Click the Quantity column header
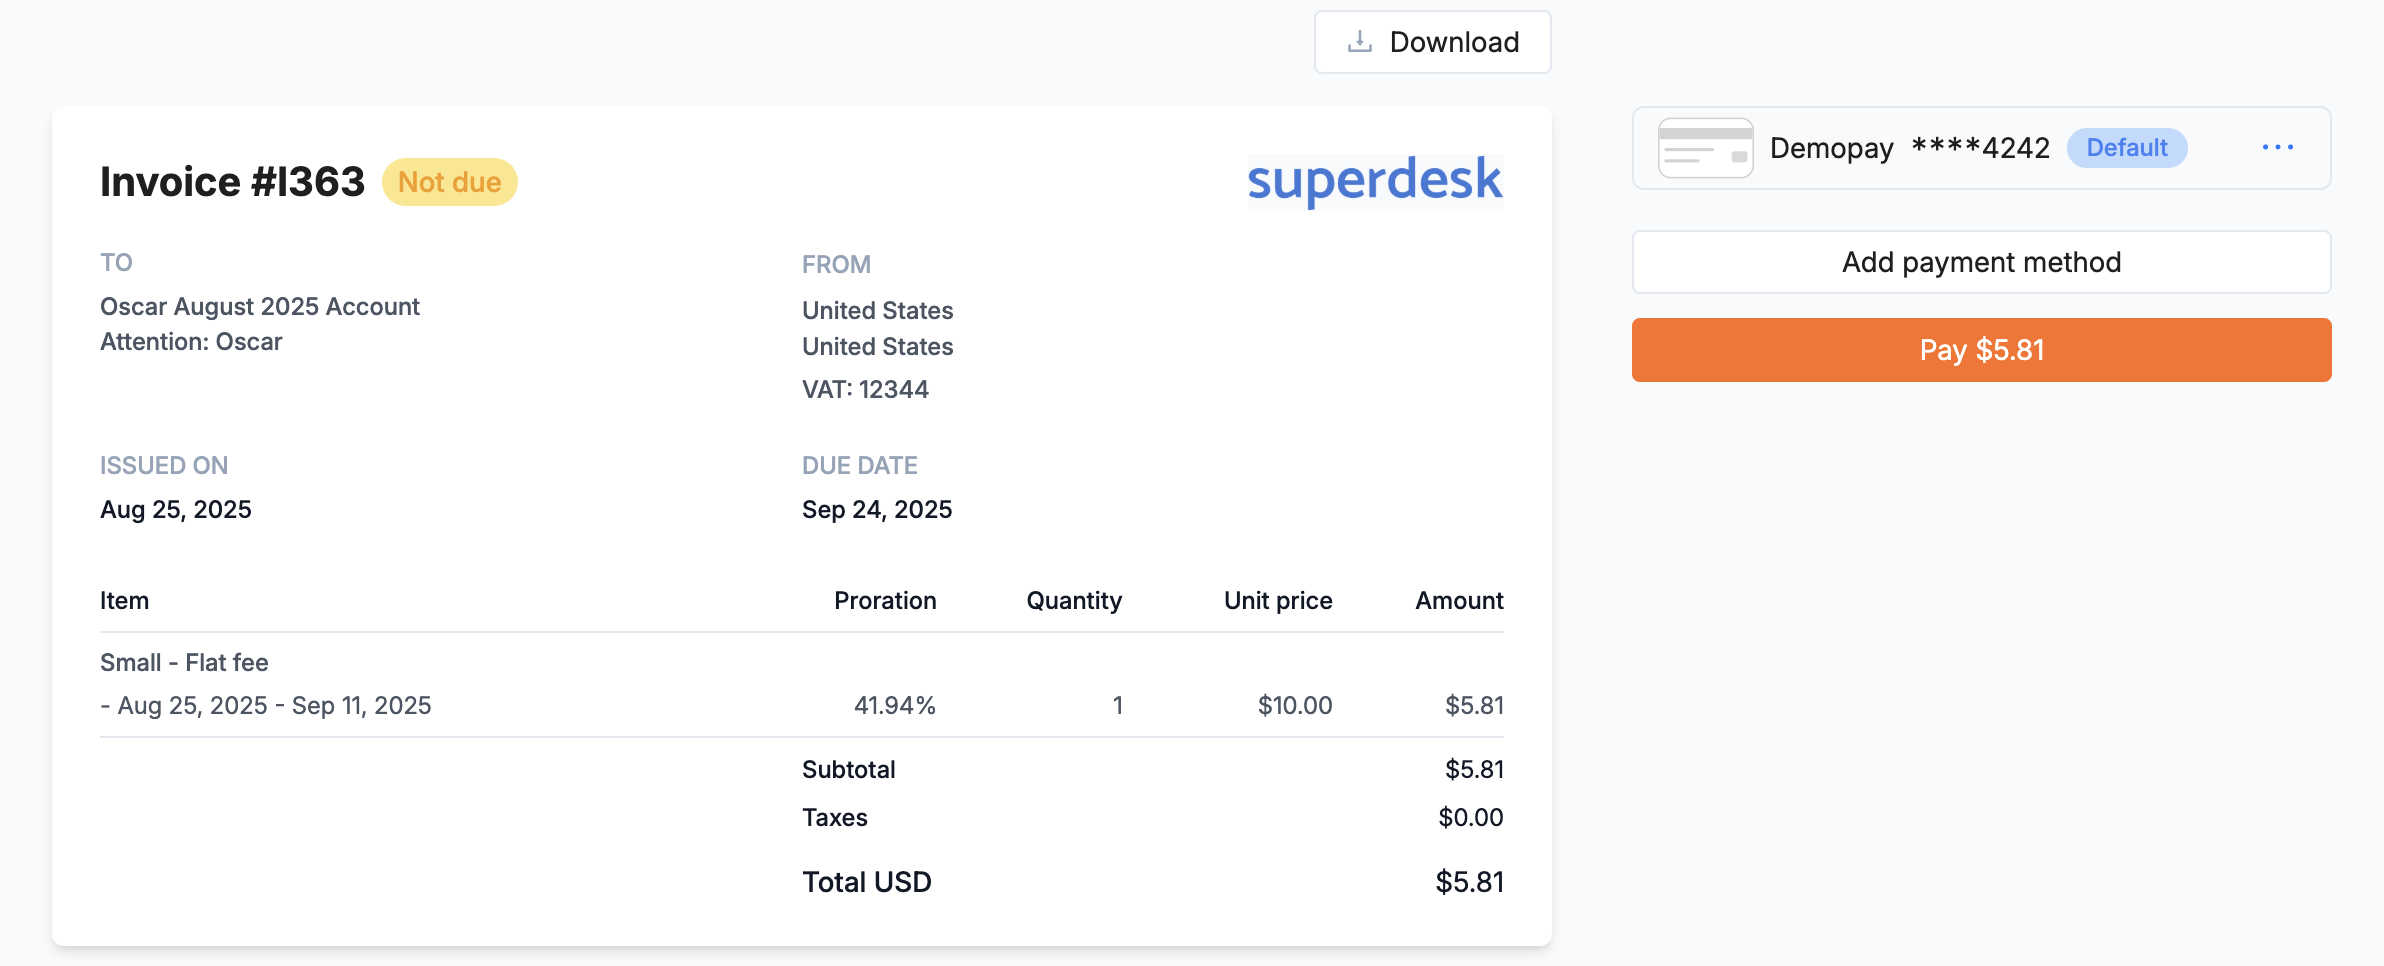 click(x=1074, y=600)
